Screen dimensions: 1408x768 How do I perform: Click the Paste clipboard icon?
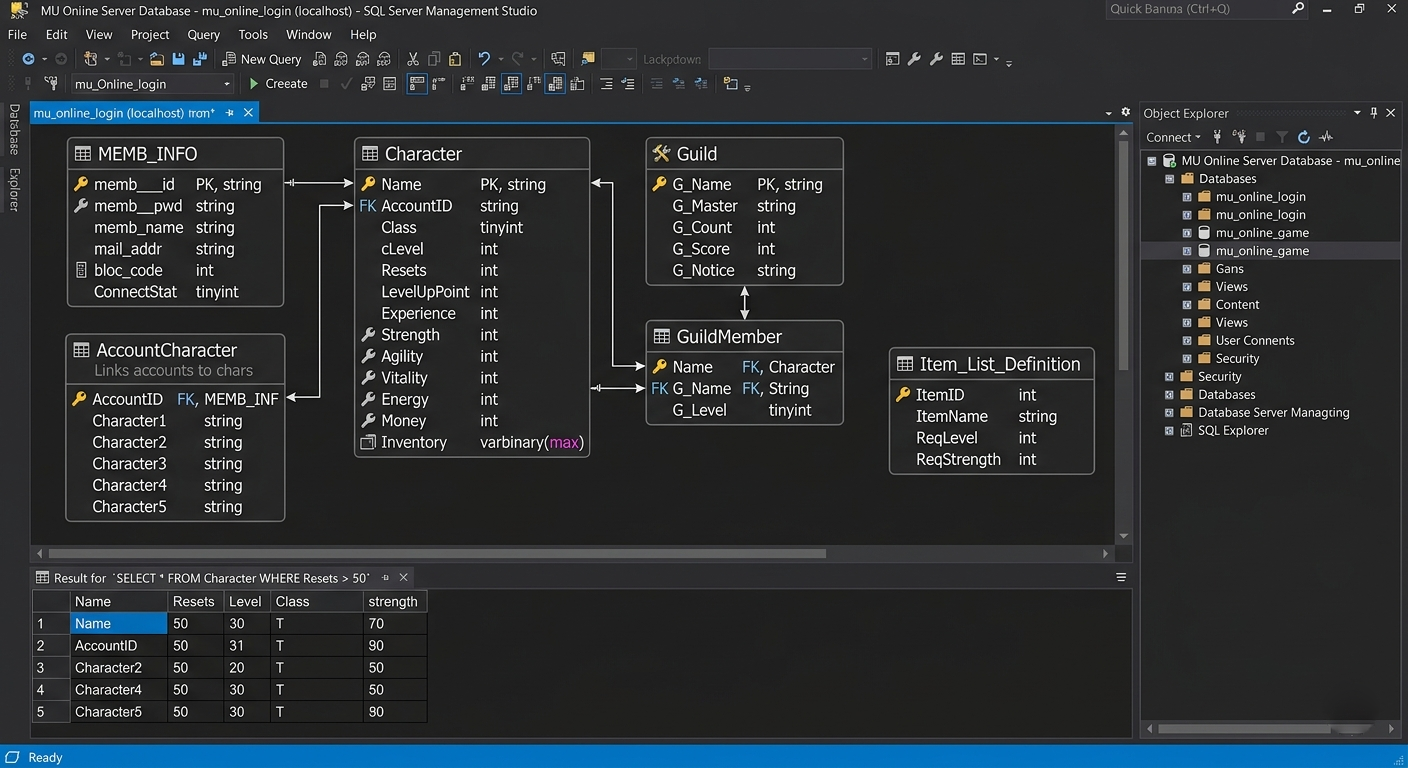tap(455, 59)
